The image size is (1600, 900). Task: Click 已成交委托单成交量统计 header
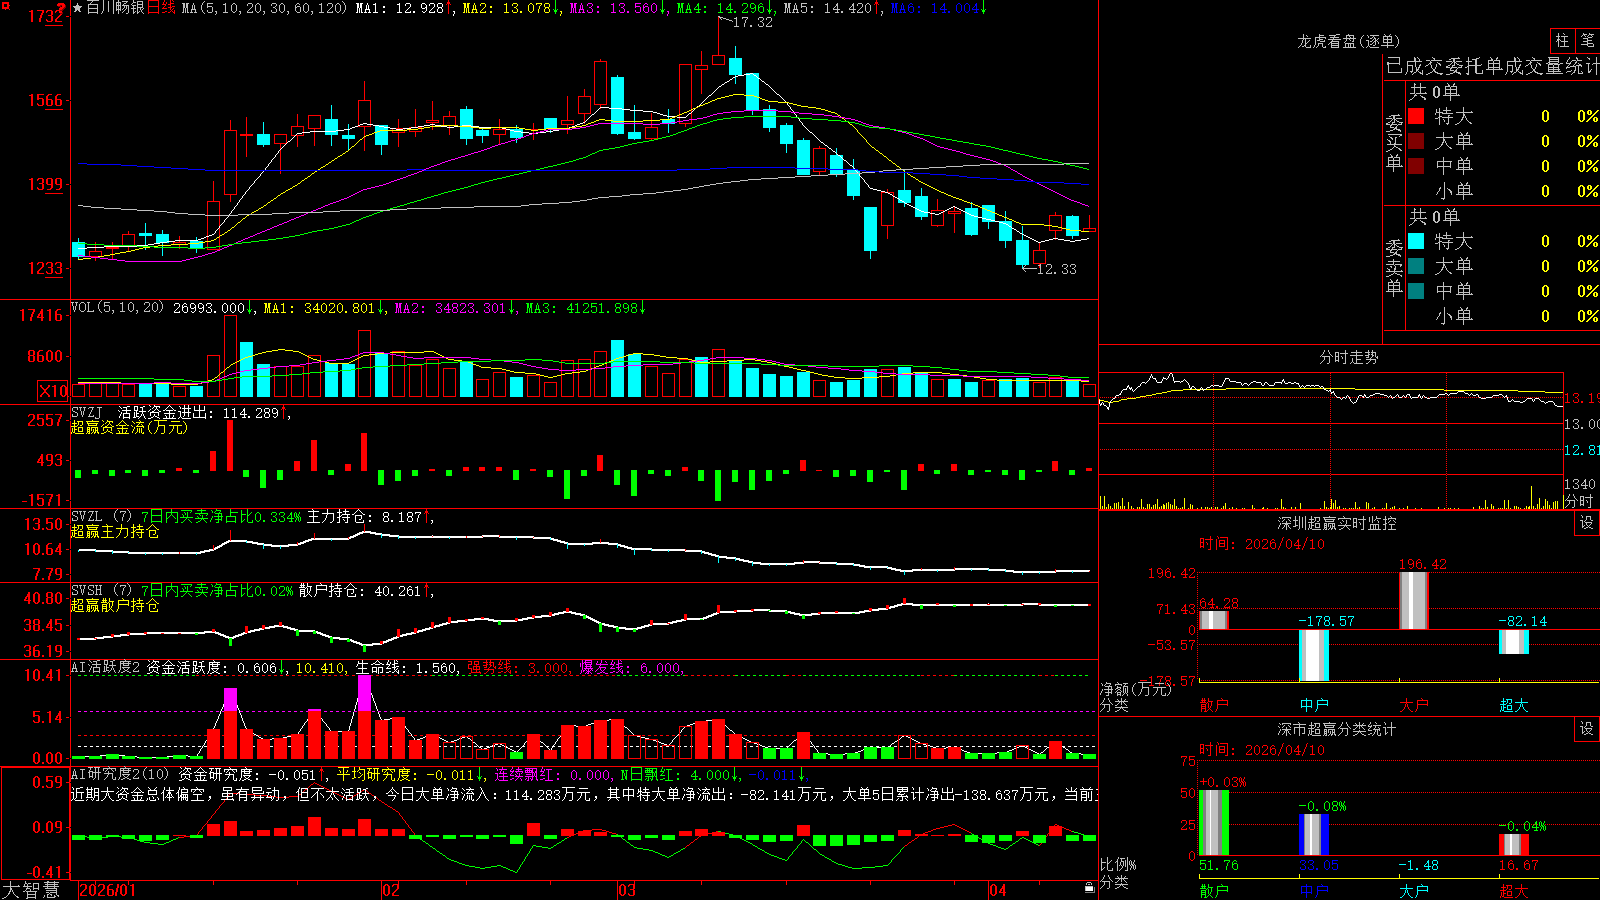click(1492, 67)
